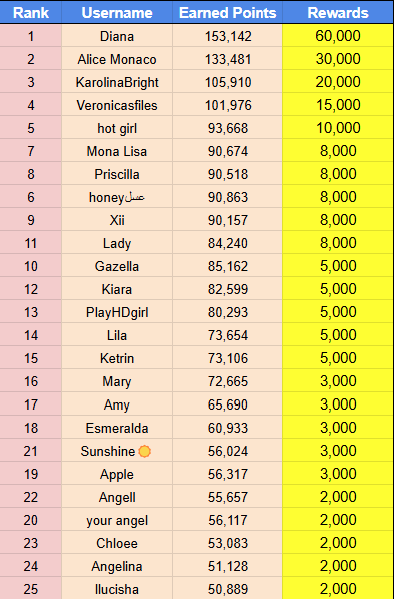Click the your angel username cell
This screenshot has width=394, height=599.
117,520
